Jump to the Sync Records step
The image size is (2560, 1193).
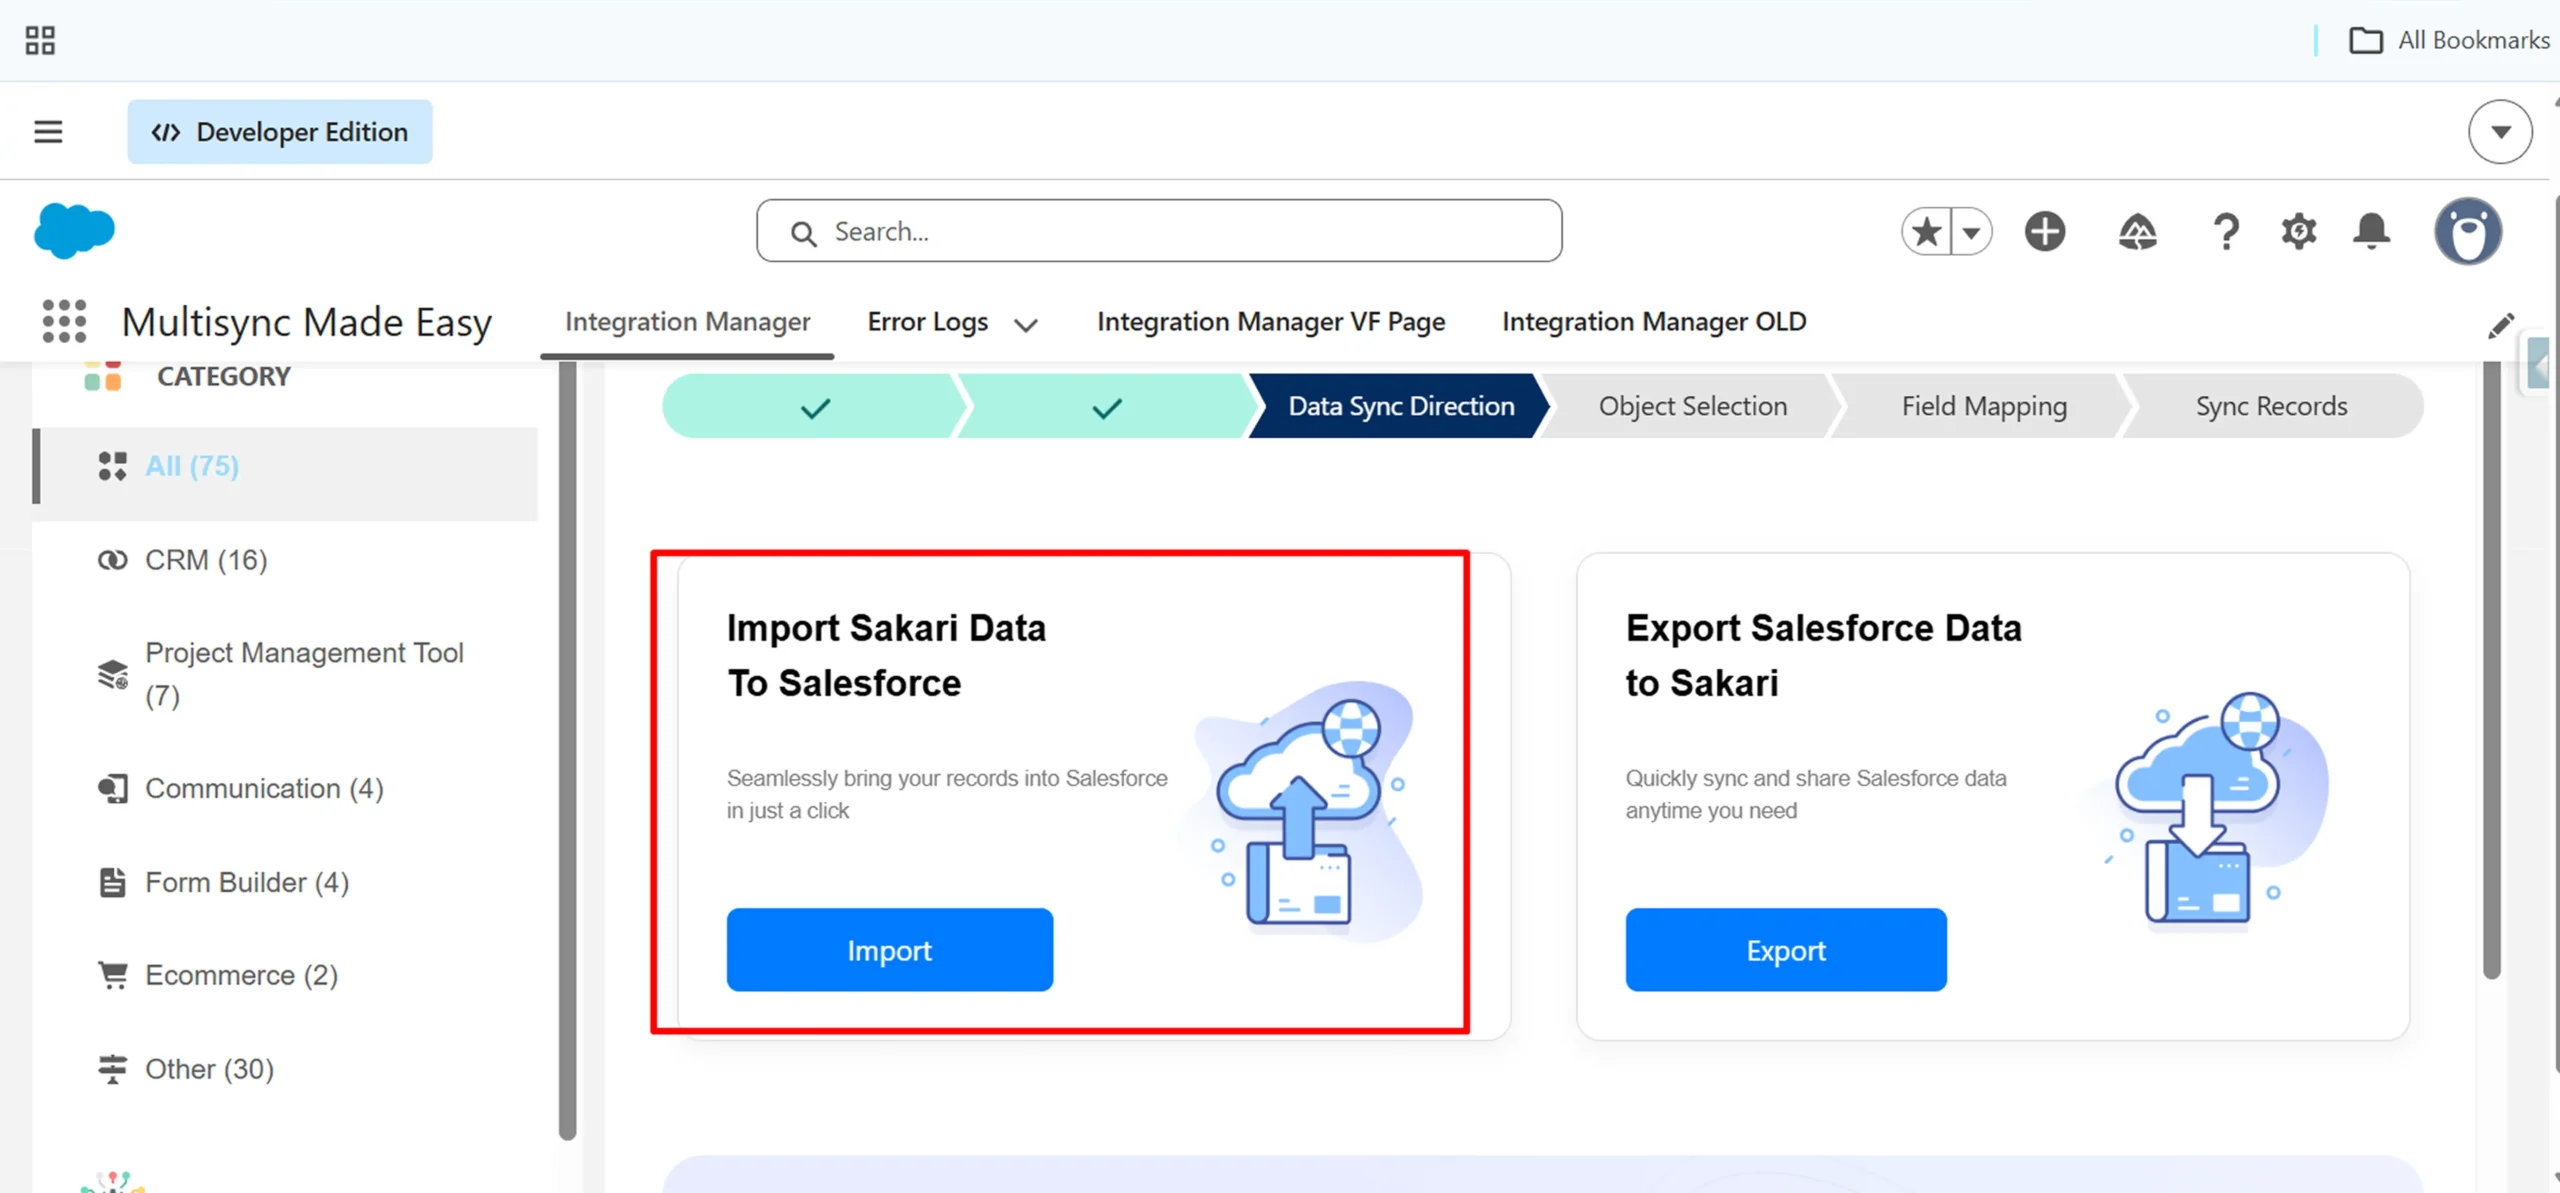(x=2271, y=406)
